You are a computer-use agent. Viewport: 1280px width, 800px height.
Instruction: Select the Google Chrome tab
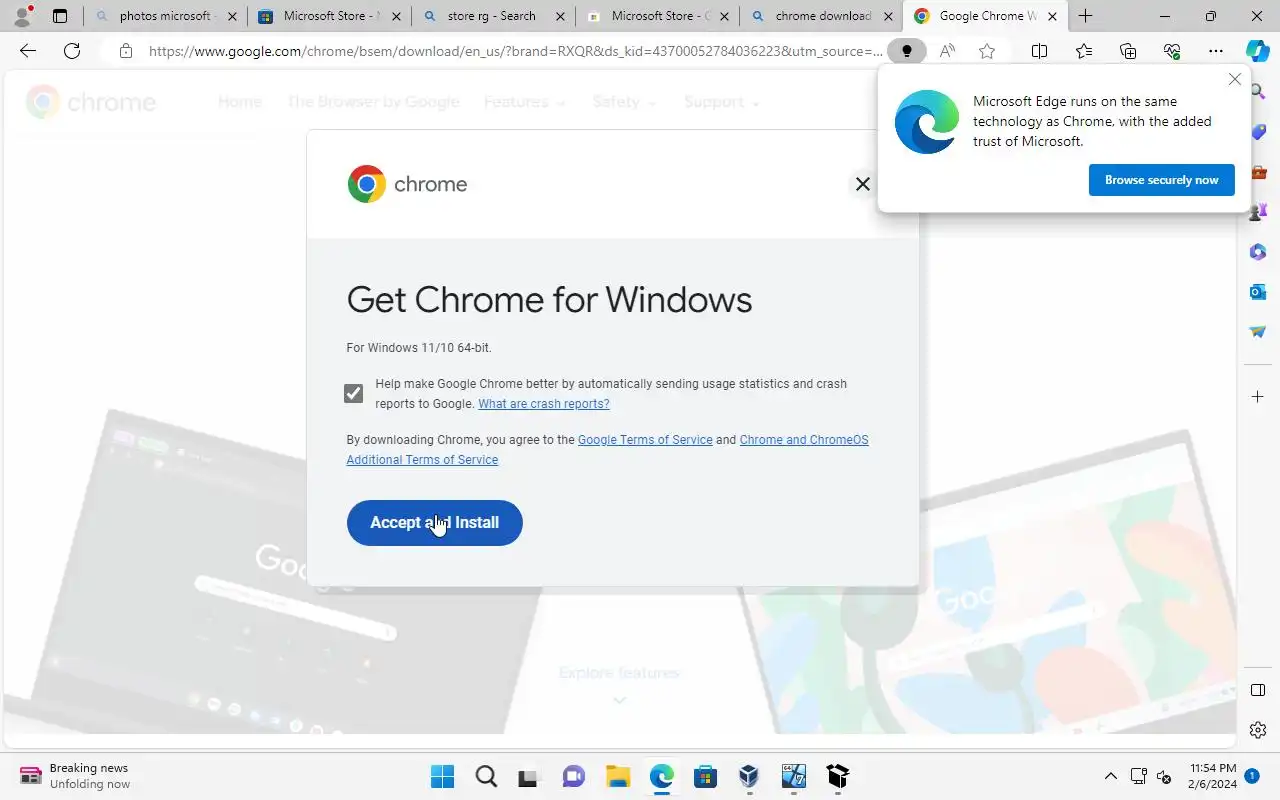(985, 16)
